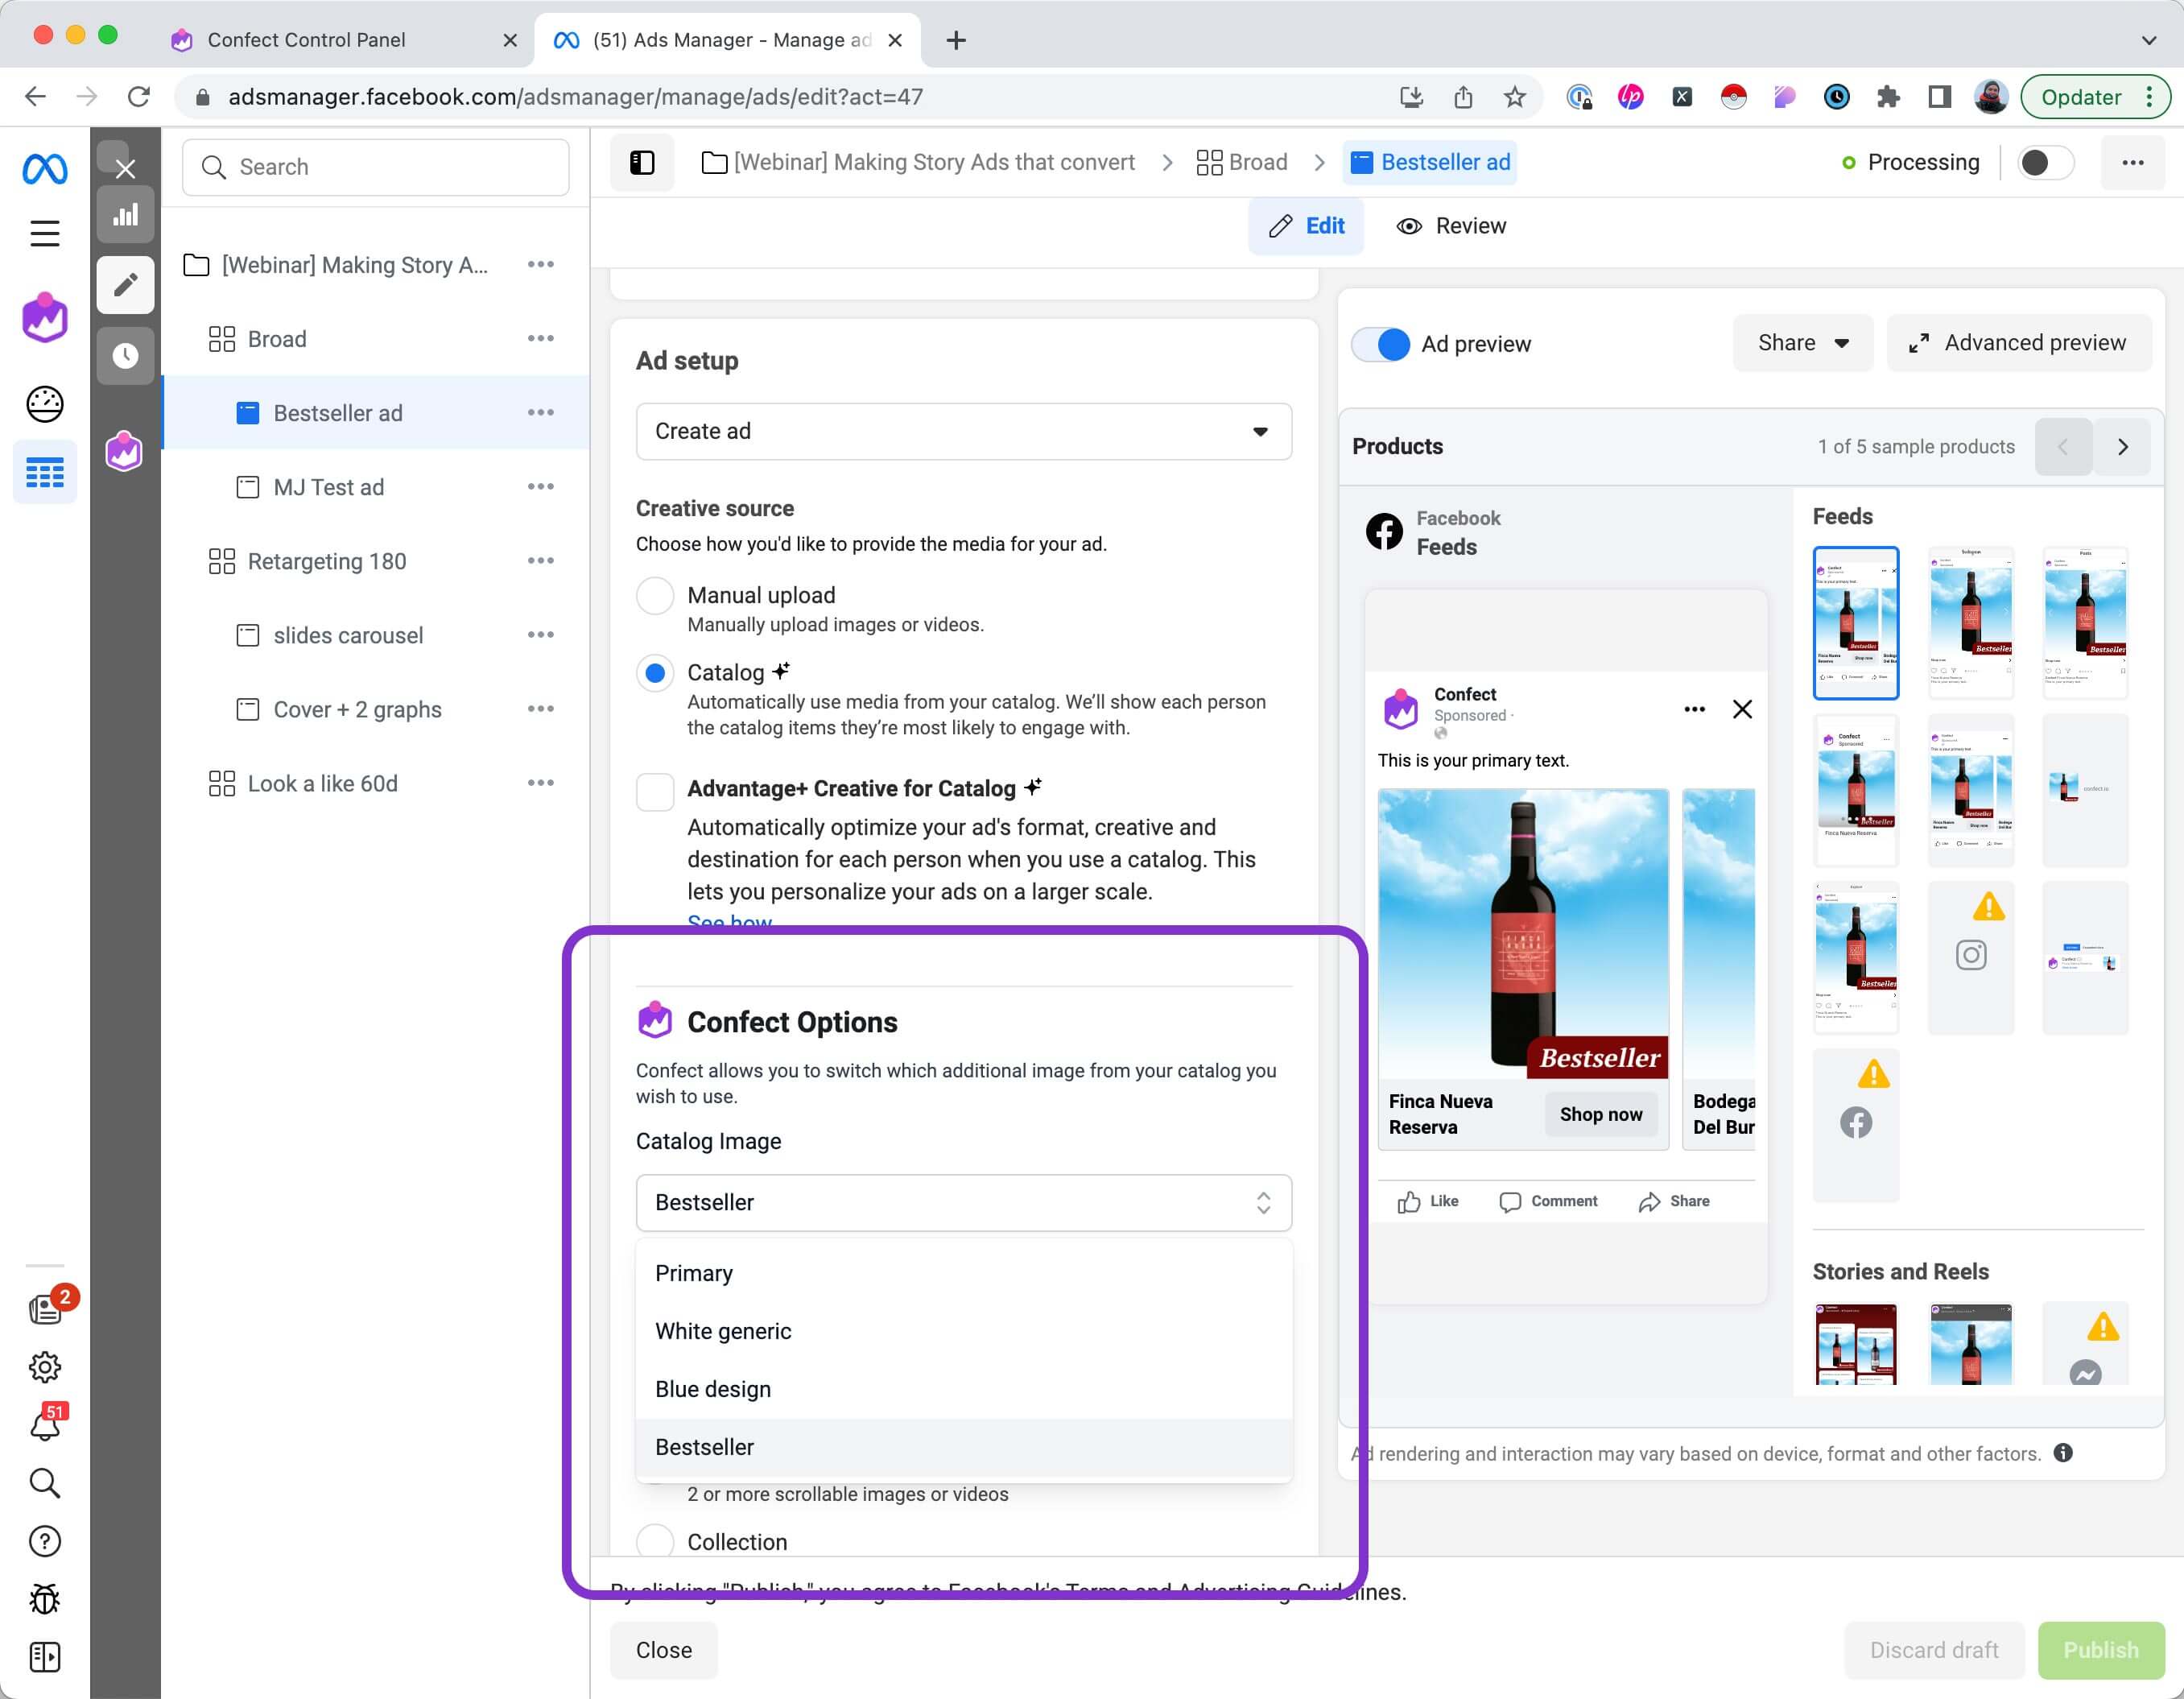The width and height of the screenshot is (2184, 1699).
Task: Choose Primary from the catalog image list
Action: [964, 1273]
